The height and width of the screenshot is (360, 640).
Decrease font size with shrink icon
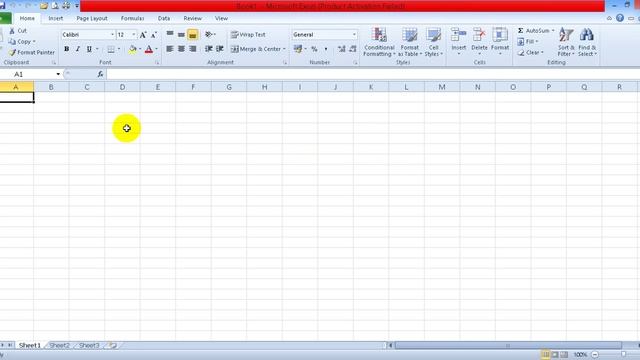(154, 35)
